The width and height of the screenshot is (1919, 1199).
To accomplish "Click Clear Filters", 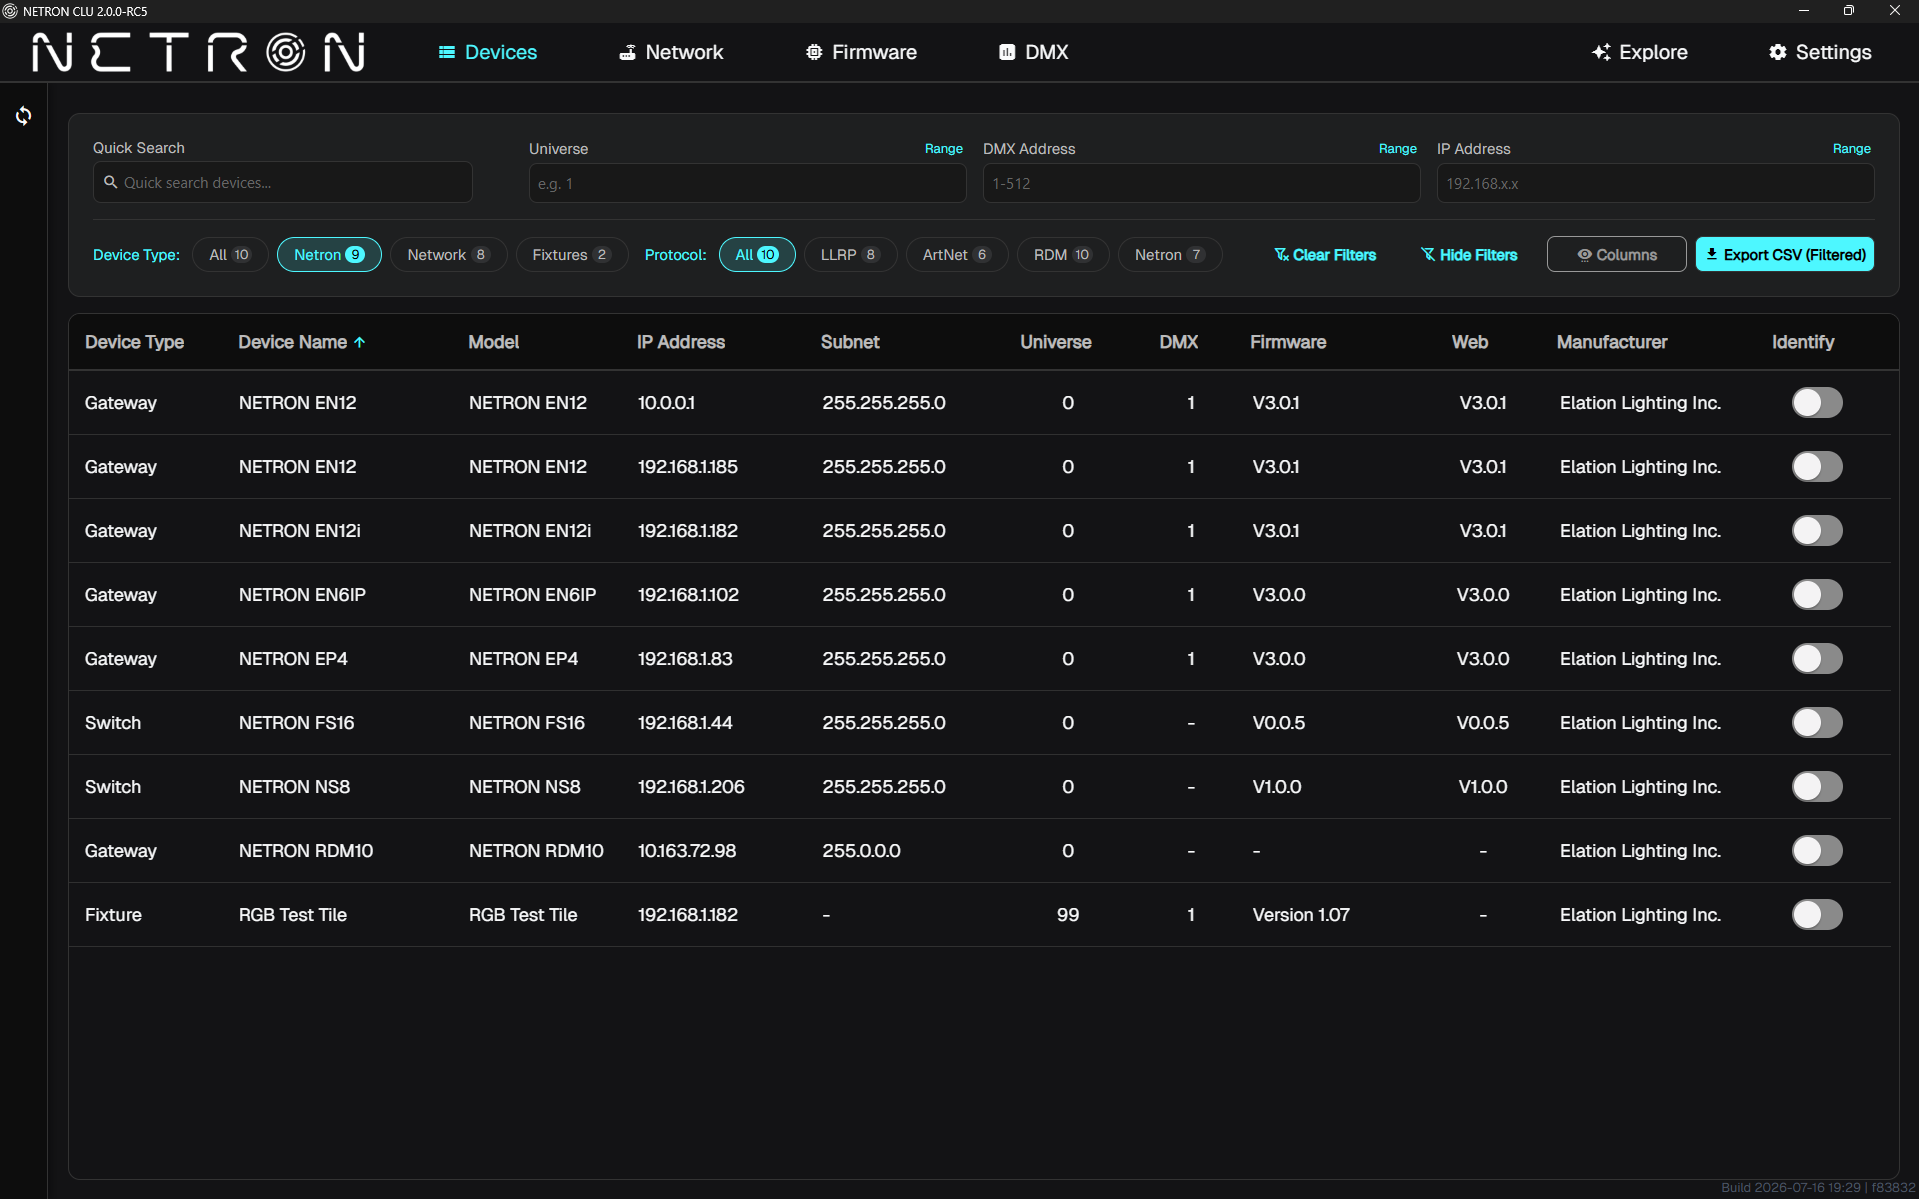I will tap(1325, 255).
